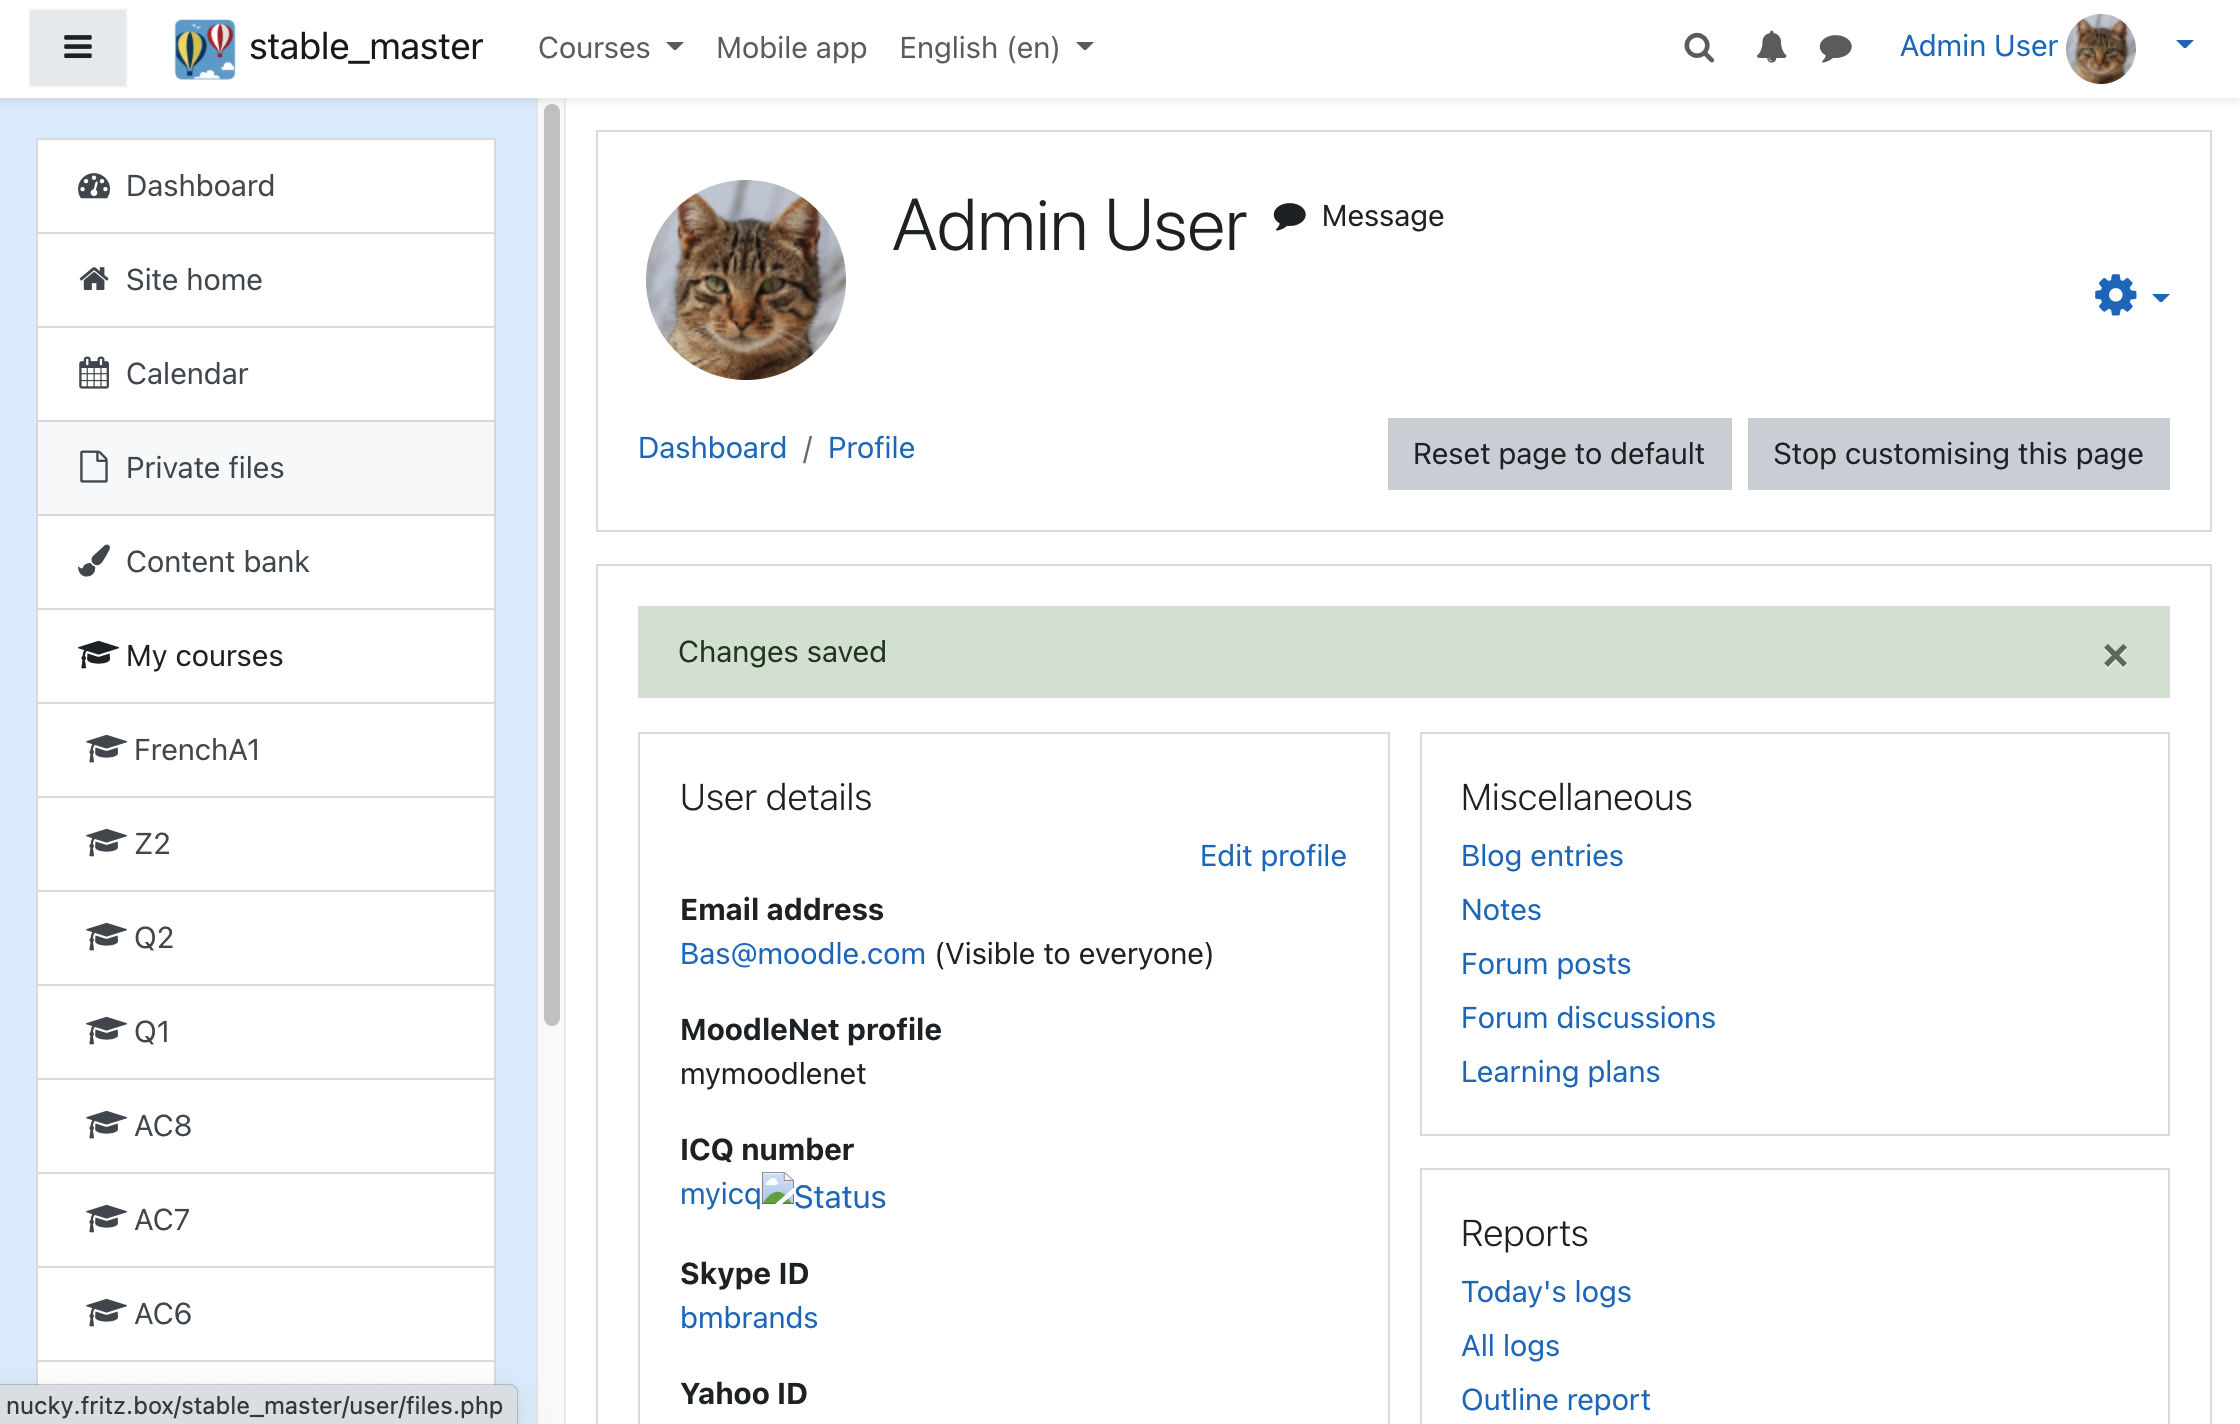Click the Admin User name in header
Screen dimensions: 2240x1424
pyautogui.click(x=1978, y=46)
